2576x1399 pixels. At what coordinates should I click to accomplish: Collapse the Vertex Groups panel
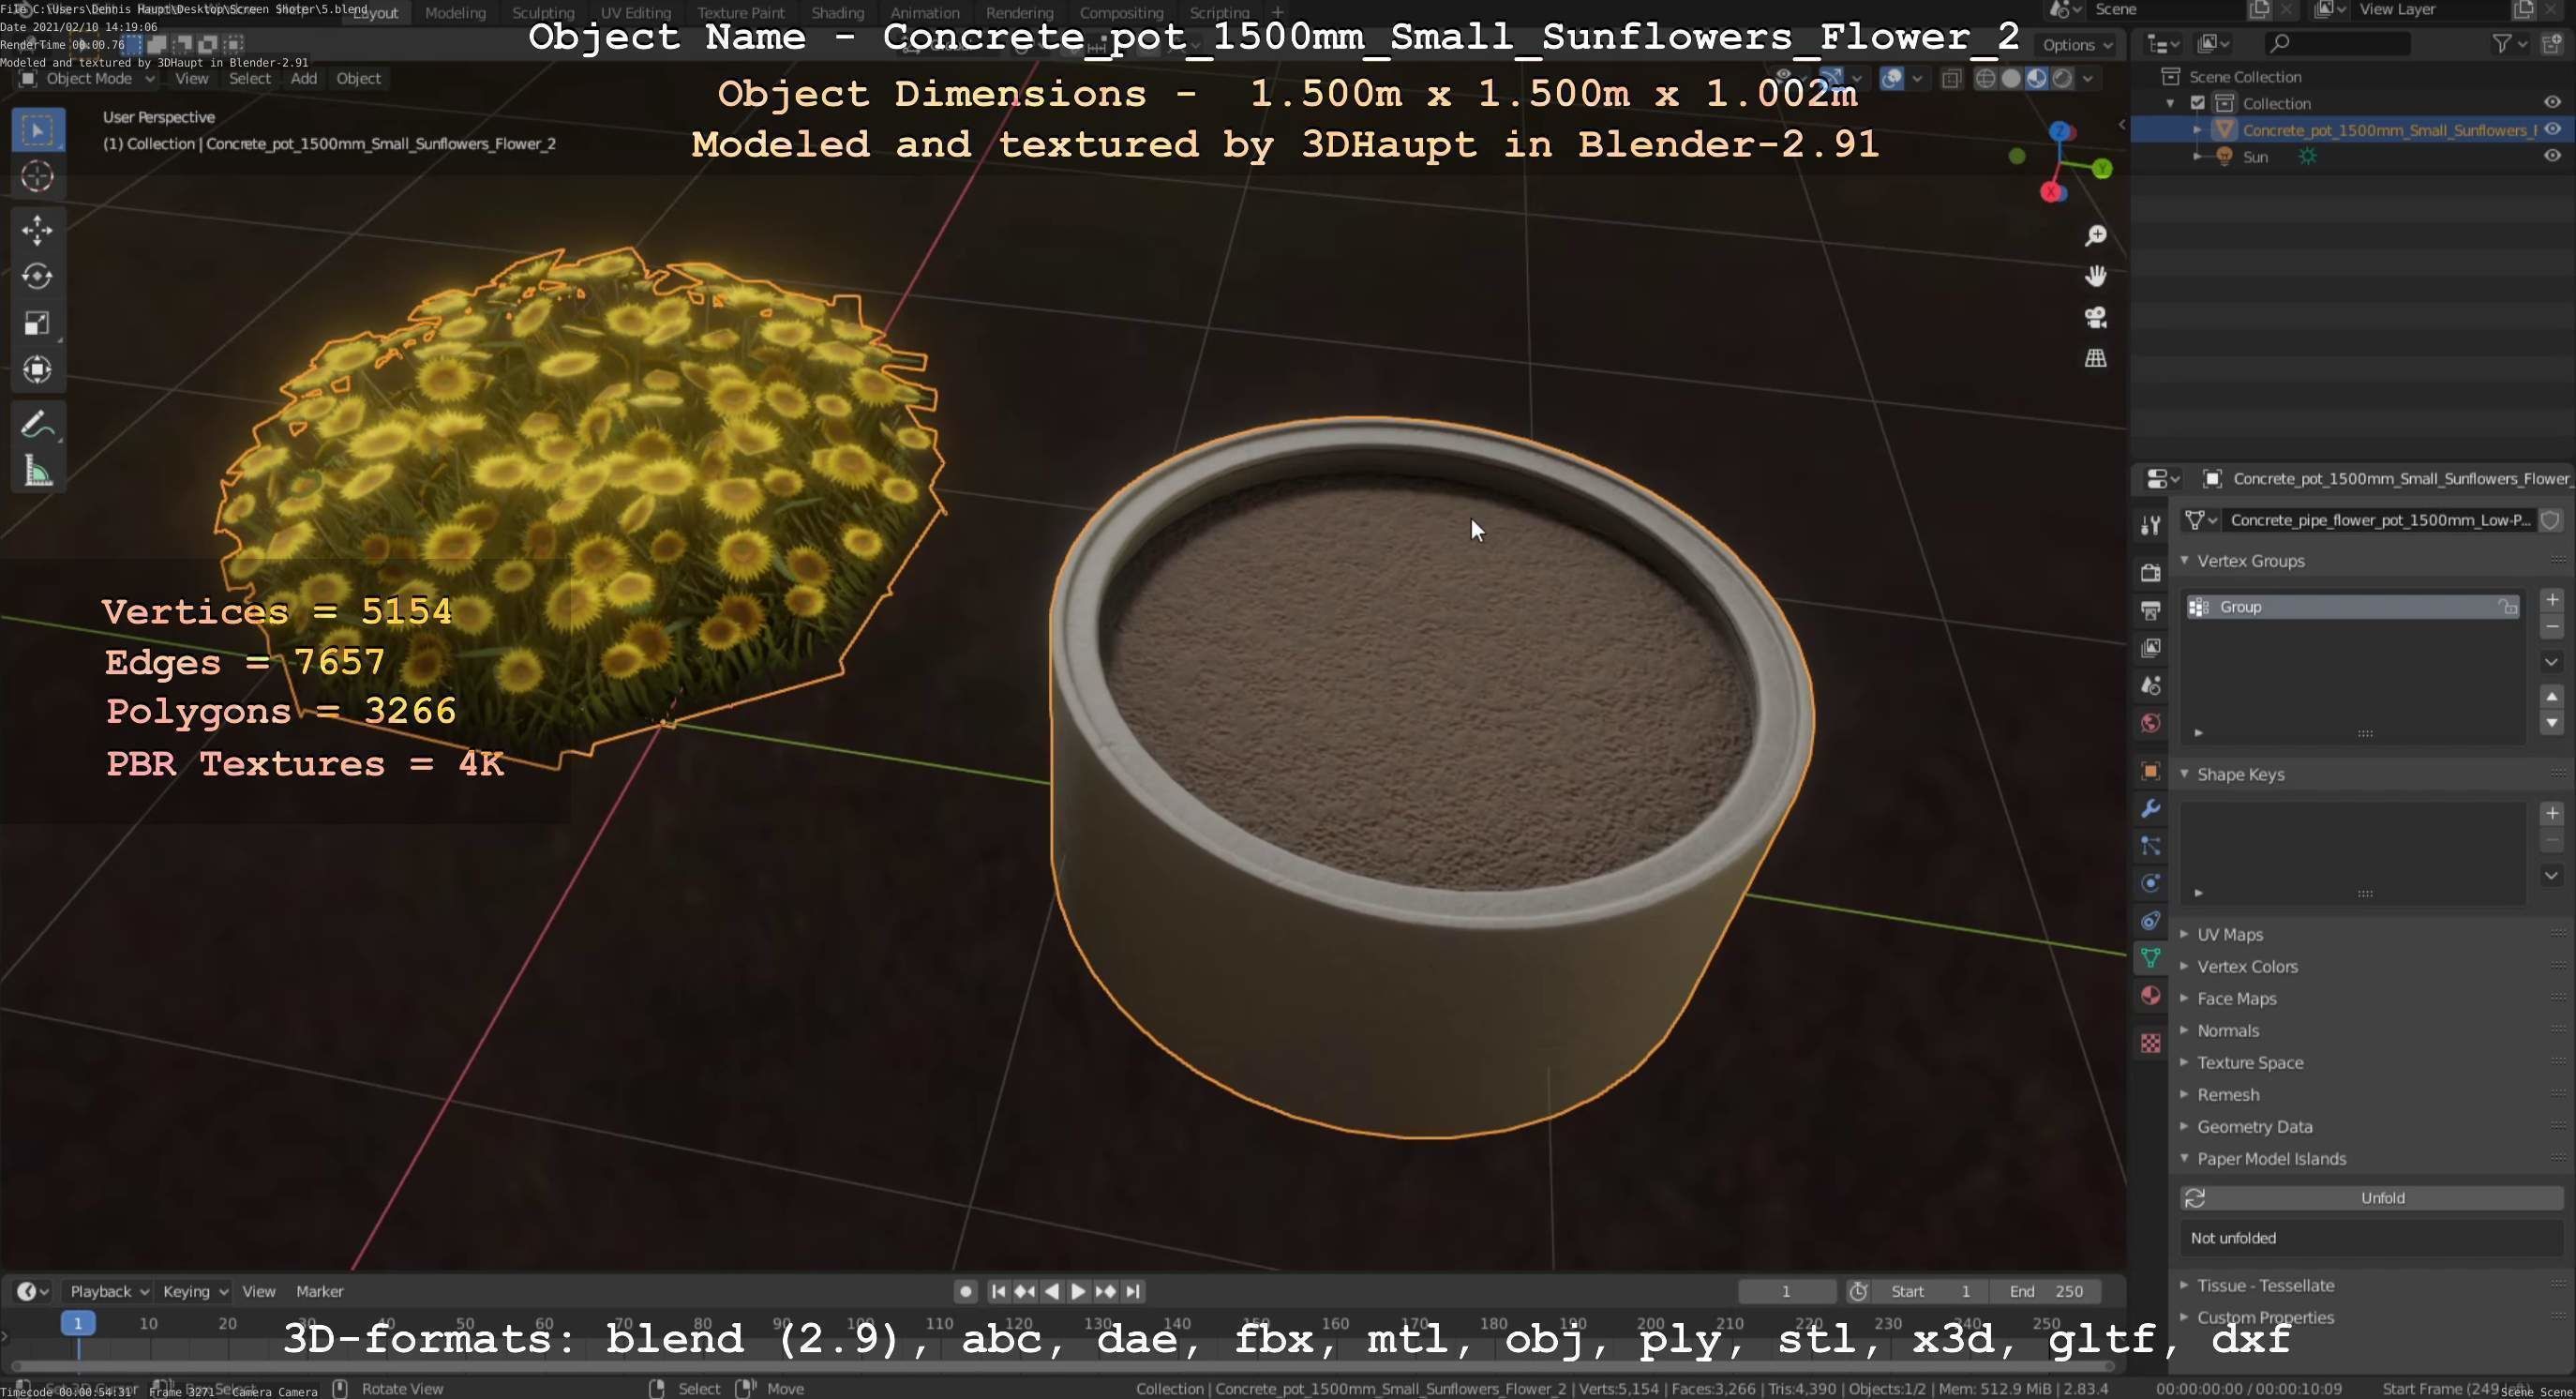pos(2185,561)
